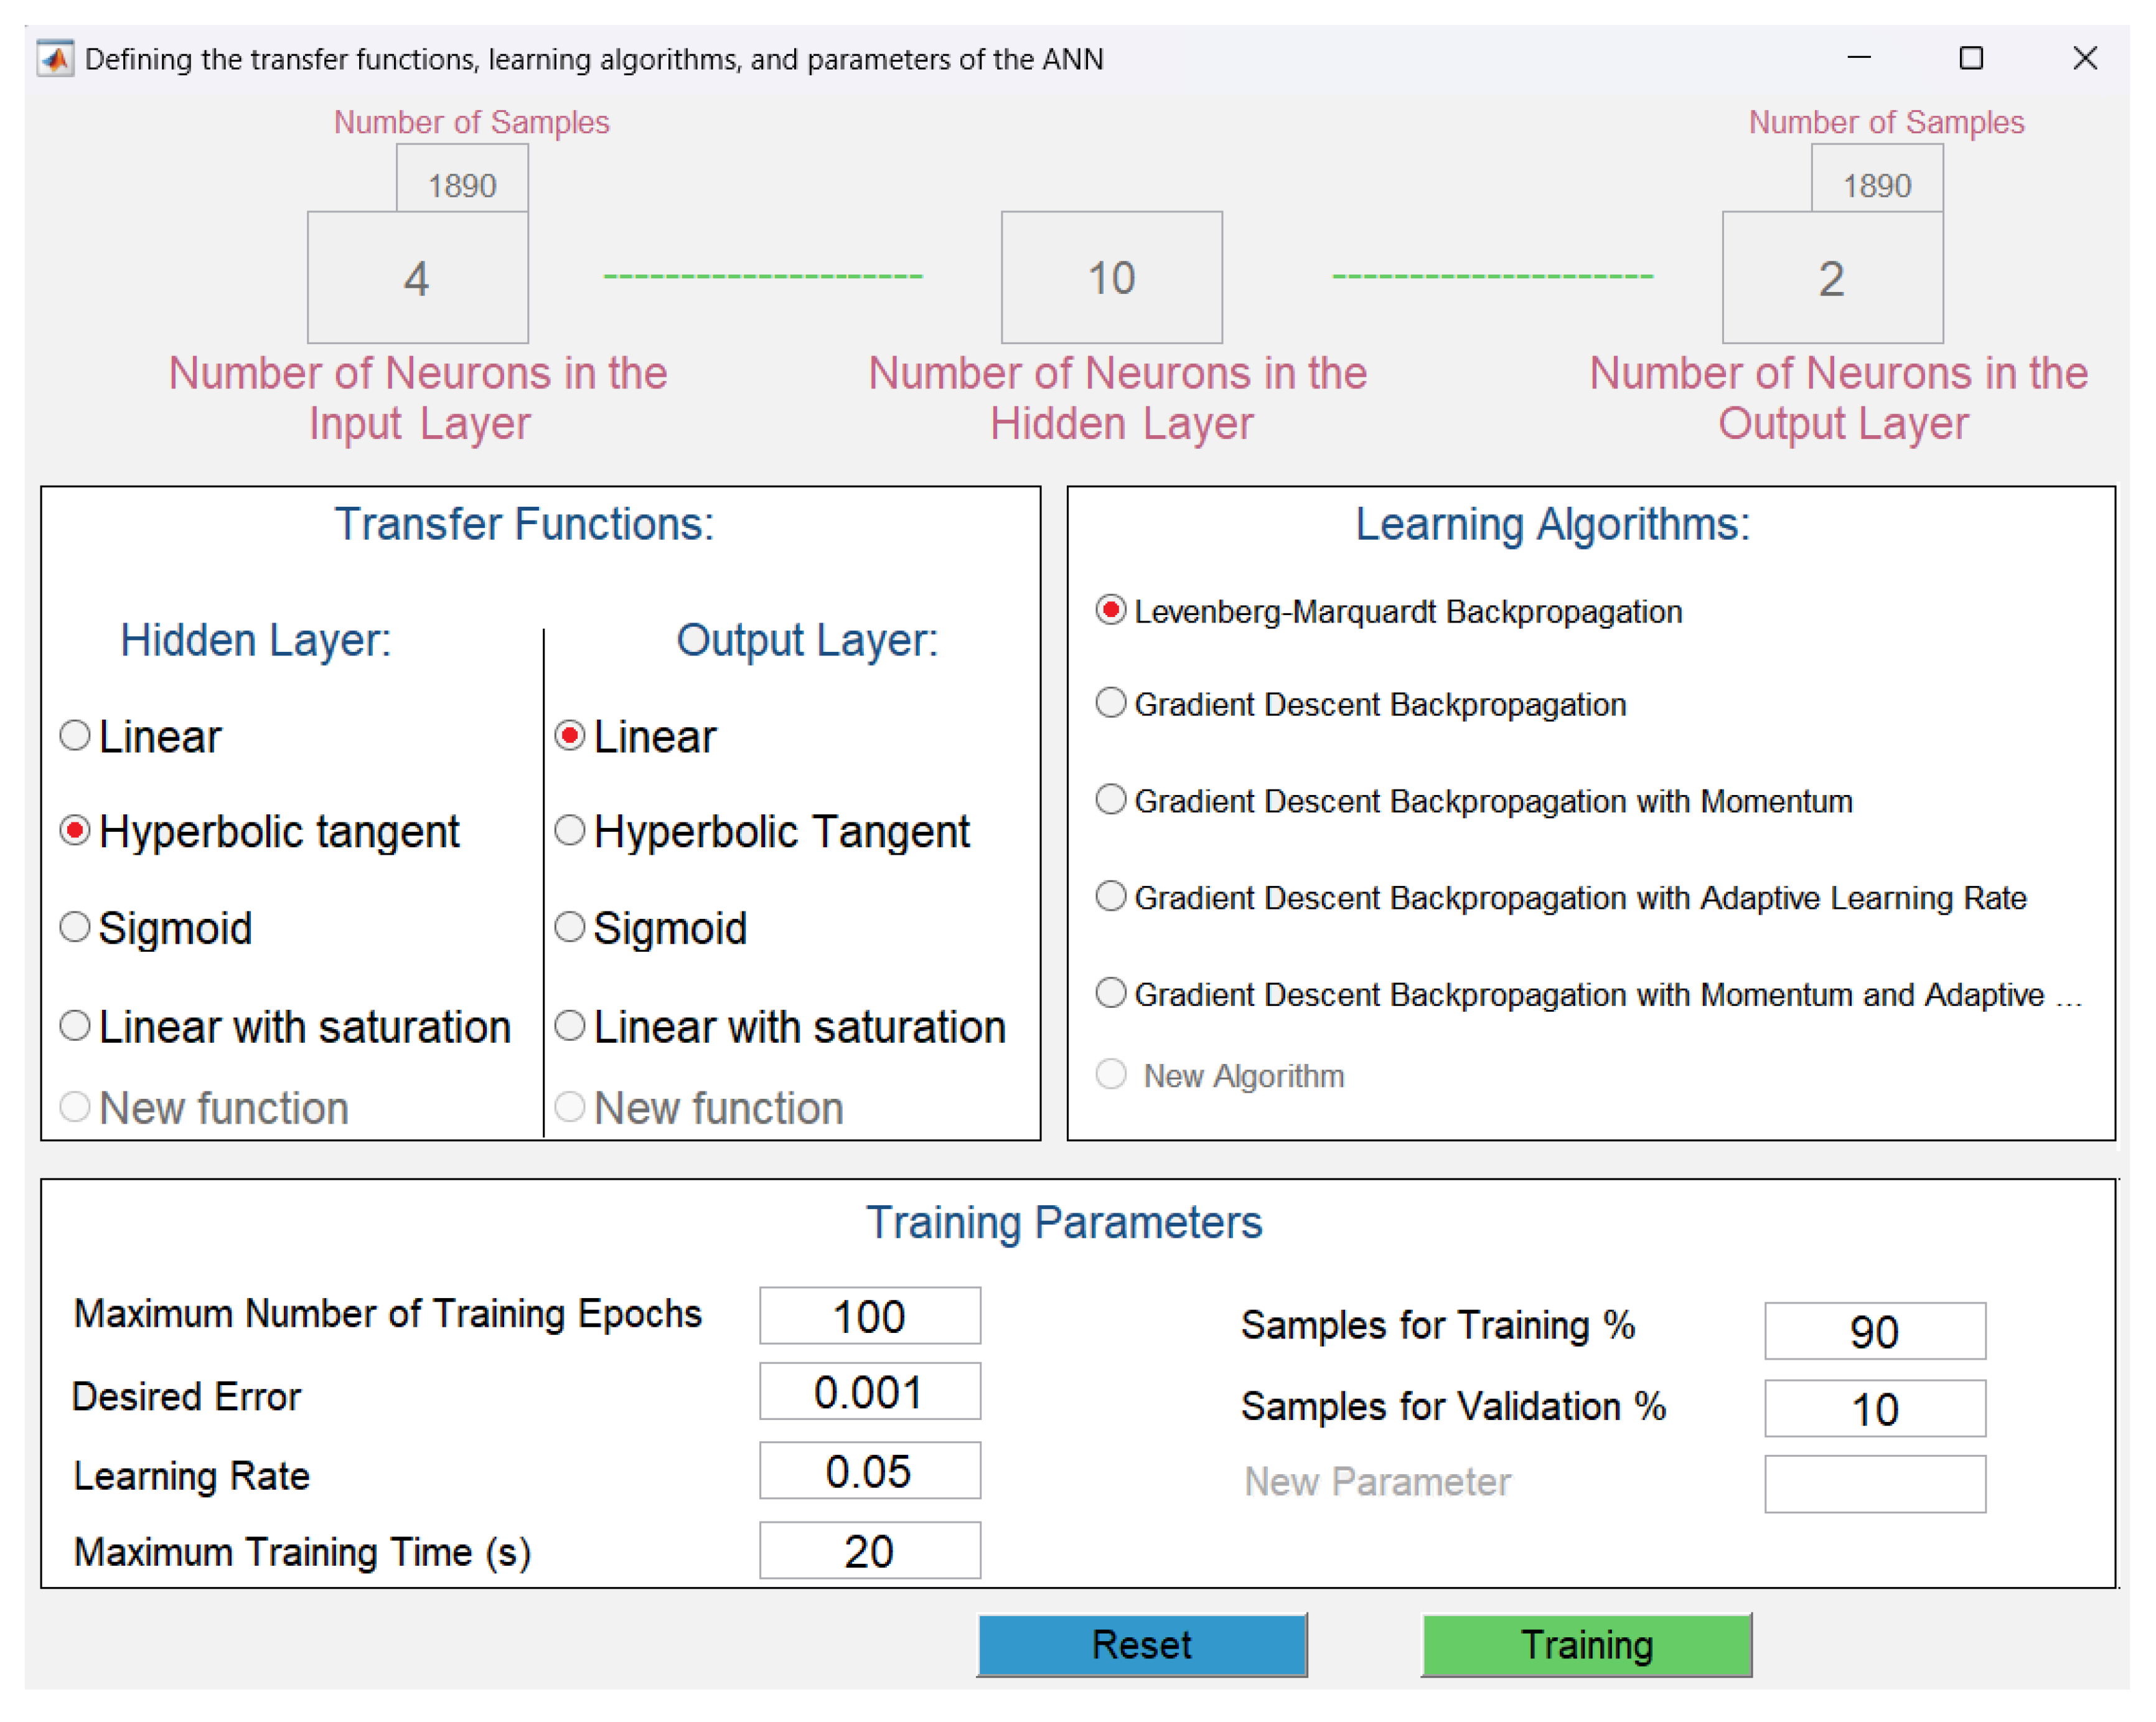2156x1722 pixels.
Task: Choose Linear with saturation for Hidden Layer
Action: (75, 1026)
